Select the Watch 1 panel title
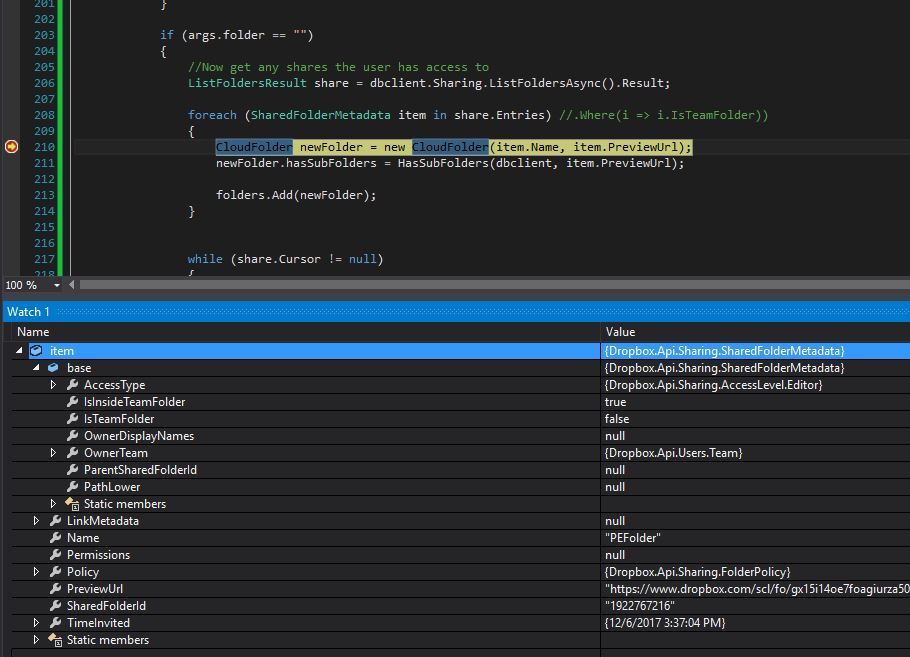 (x=29, y=312)
